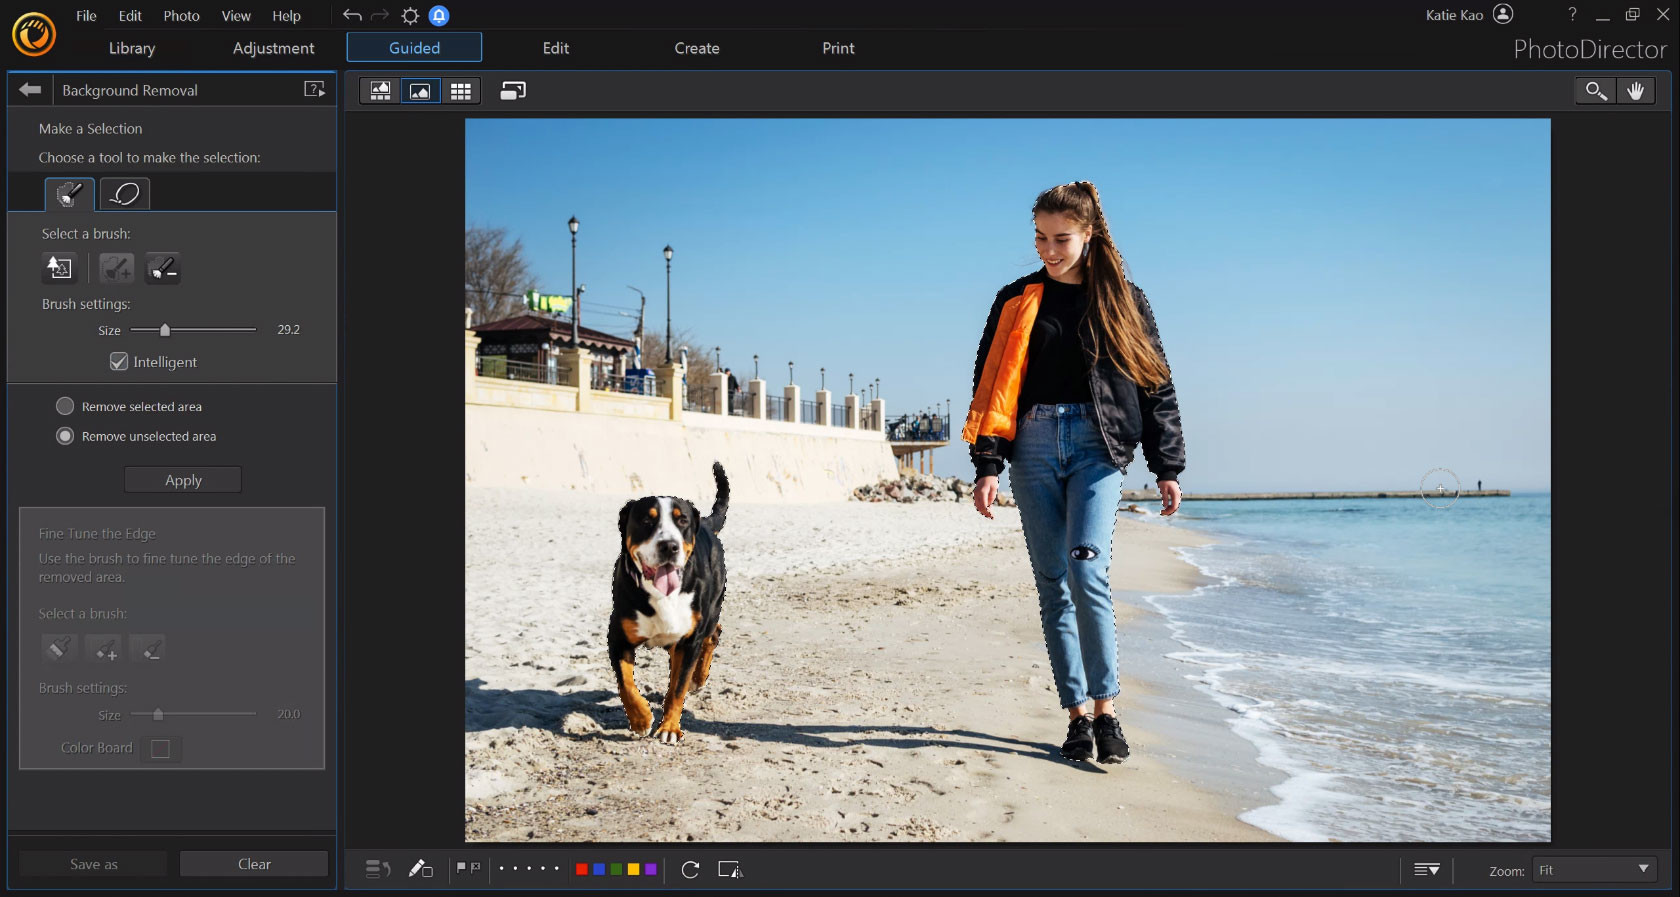Click the red color label swatch
Image resolution: width=1680 pixels, height=897 pixels.
tap(581, 869)
